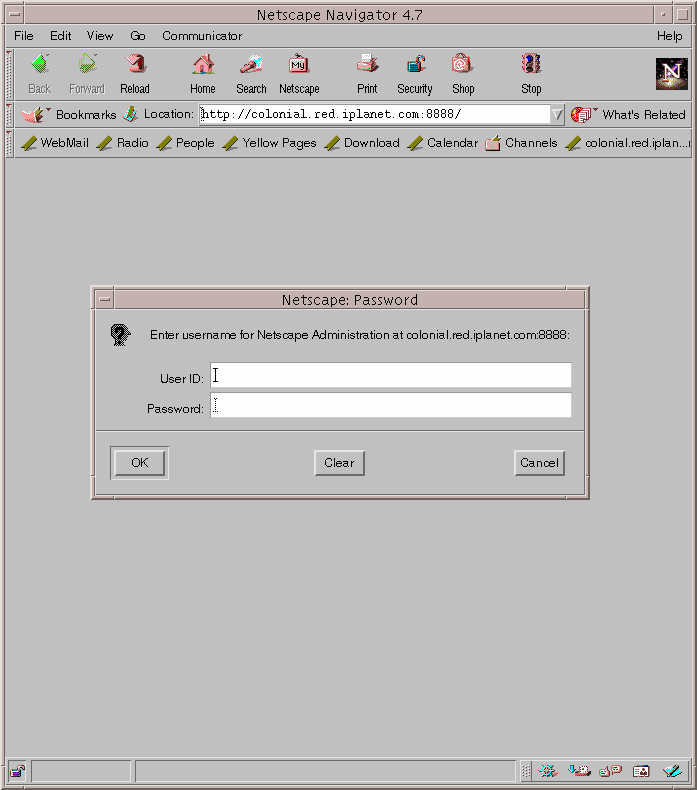Open Navigator from component bar icon
The image size is (697, 790).
tap(548, 771)
